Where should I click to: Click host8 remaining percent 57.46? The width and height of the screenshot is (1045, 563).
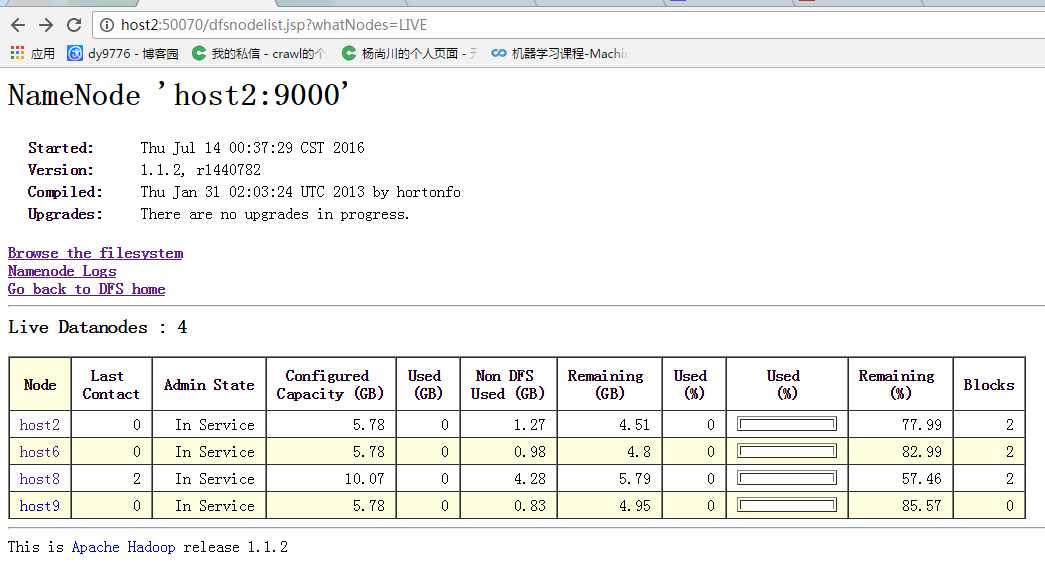point(922,479)
